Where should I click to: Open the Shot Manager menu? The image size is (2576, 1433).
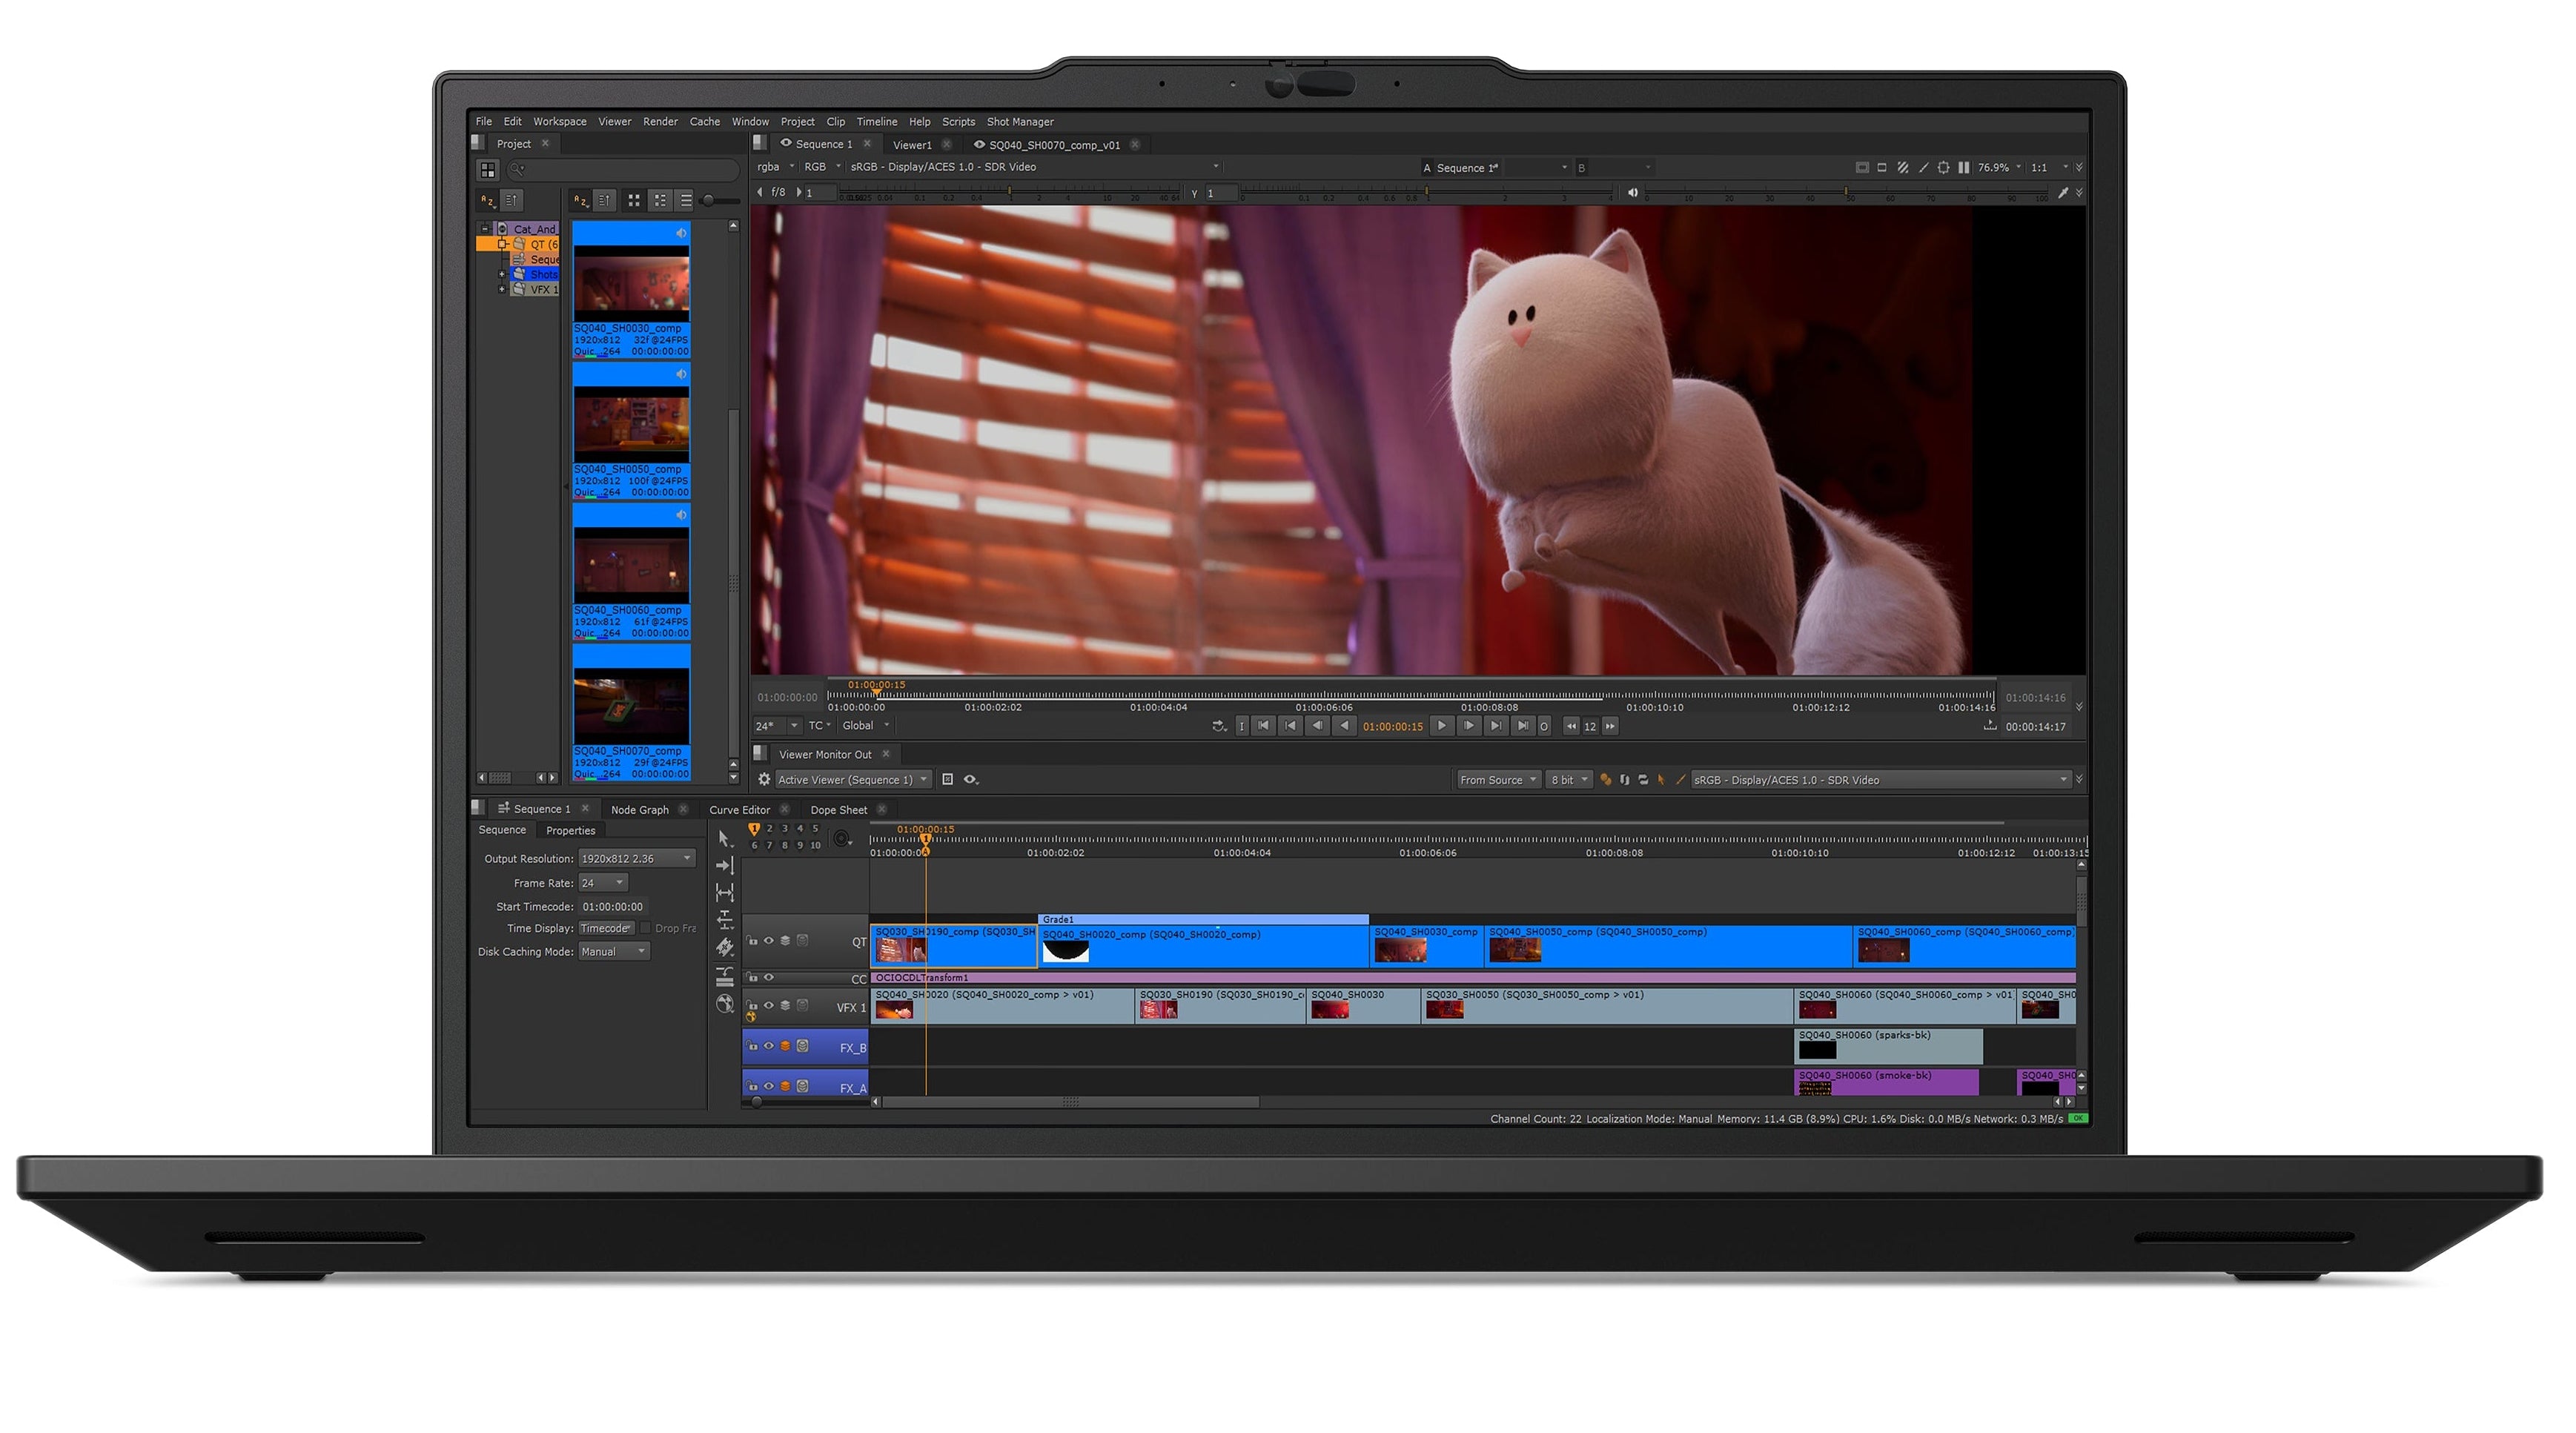tap(1020, 122)
